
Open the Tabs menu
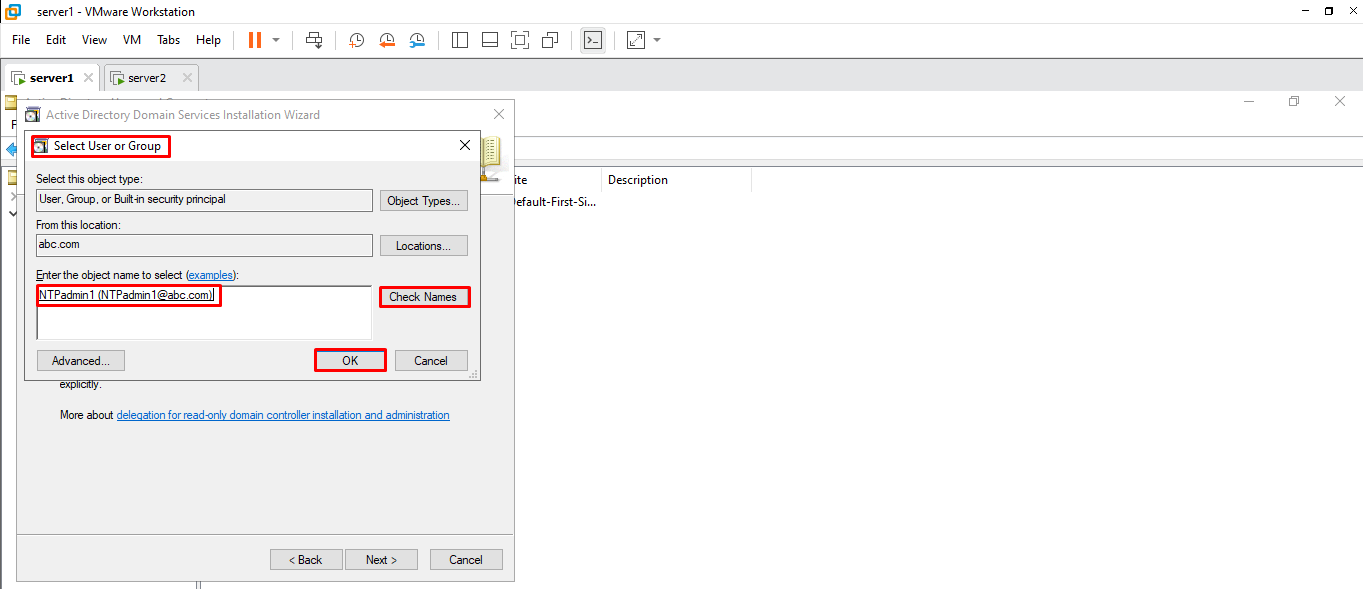click(x=169, y=40)
